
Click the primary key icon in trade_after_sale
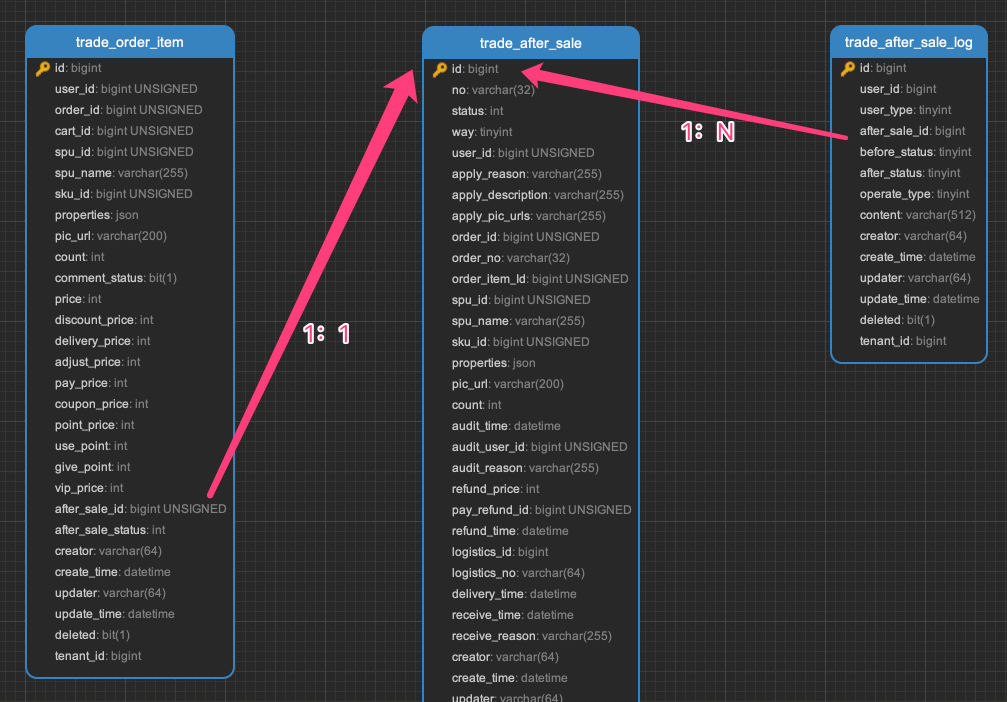tap(440, 69)
